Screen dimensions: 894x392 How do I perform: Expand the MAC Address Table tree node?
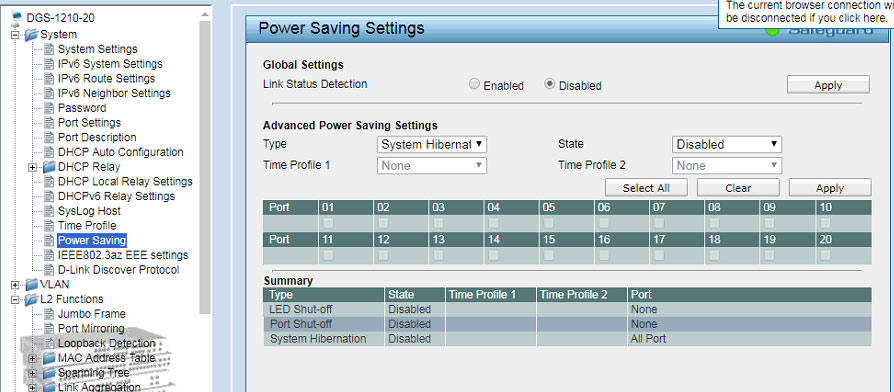(x=33, y=358)
